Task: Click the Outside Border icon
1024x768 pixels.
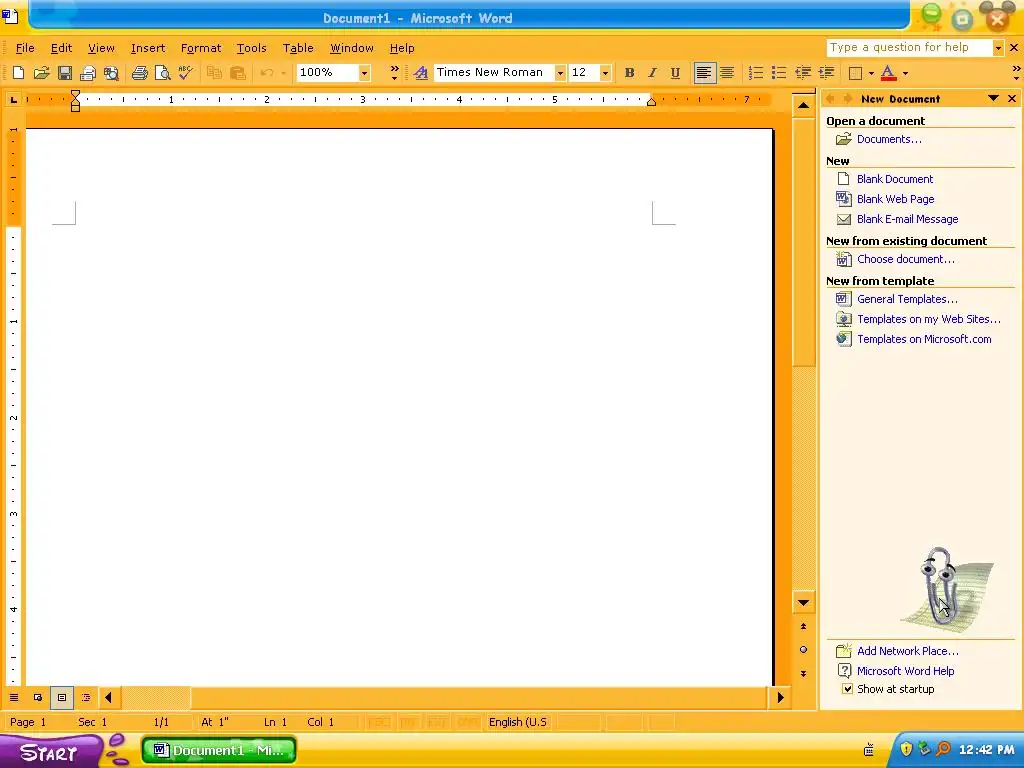Action: coord(856,73)
